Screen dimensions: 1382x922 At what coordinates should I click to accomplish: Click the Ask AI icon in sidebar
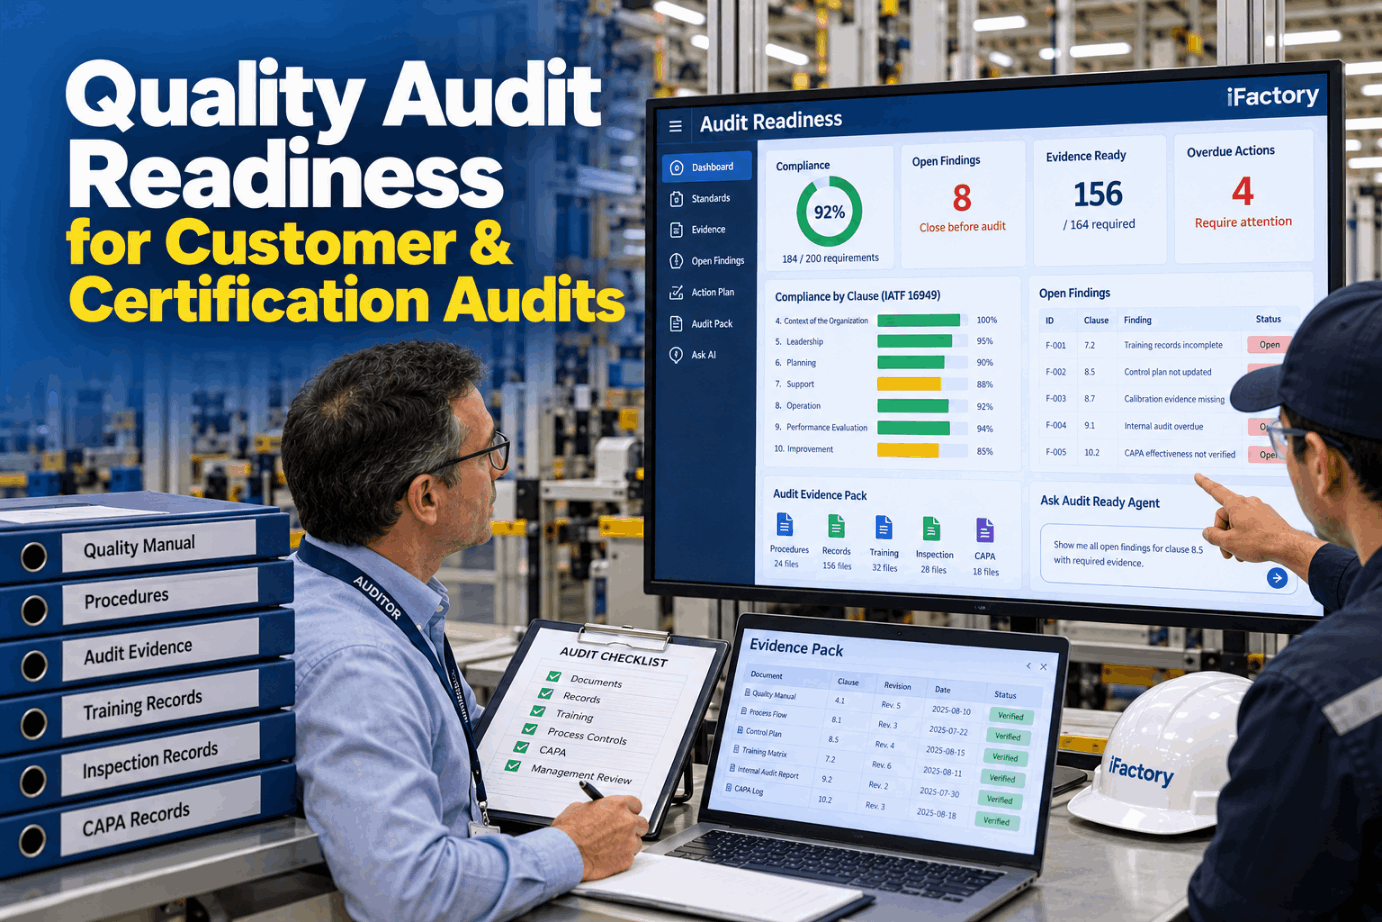tap(677, 355)
